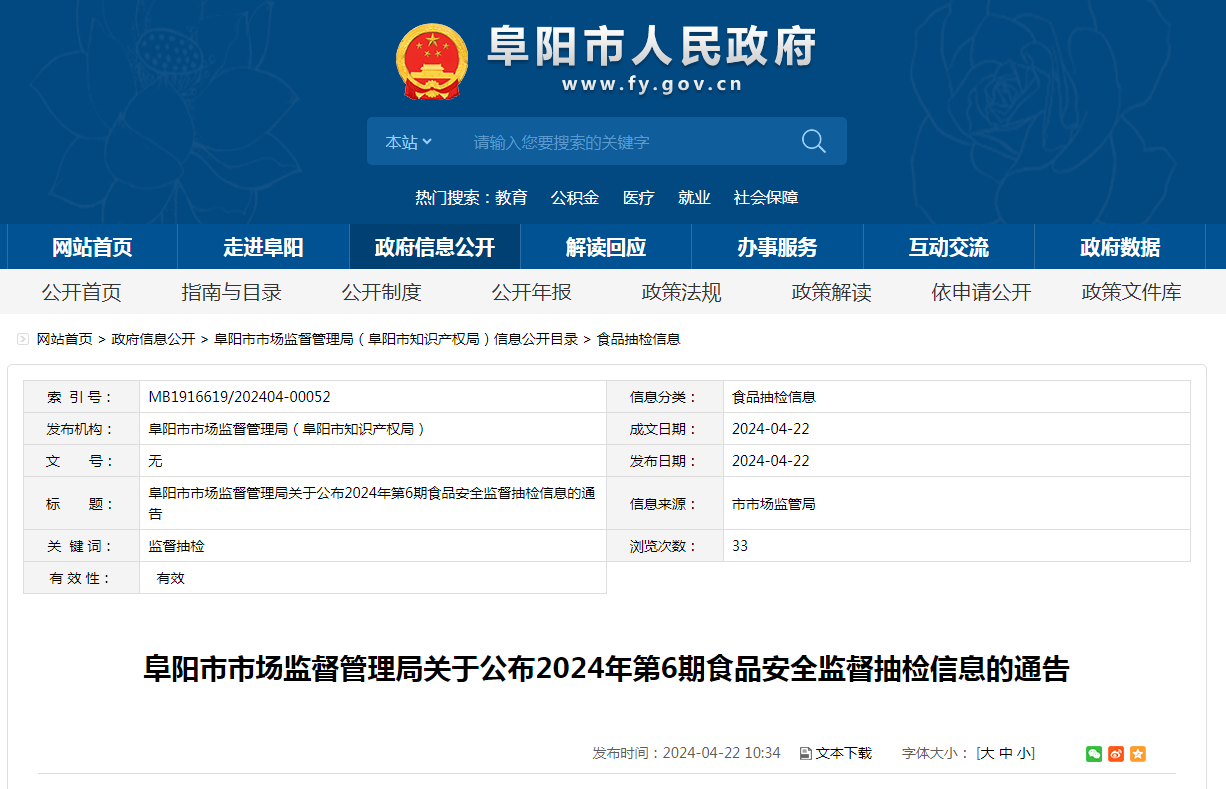1226x789 pixels.
Task: Select 公开首页 in the sub navigation
Action: click(x=81, y=292)
